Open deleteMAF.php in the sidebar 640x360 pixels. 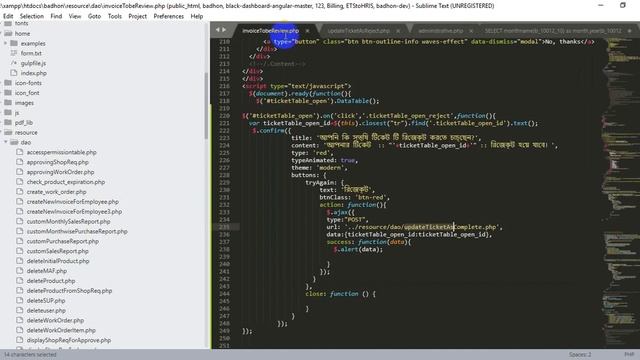(x=47, y=271)
